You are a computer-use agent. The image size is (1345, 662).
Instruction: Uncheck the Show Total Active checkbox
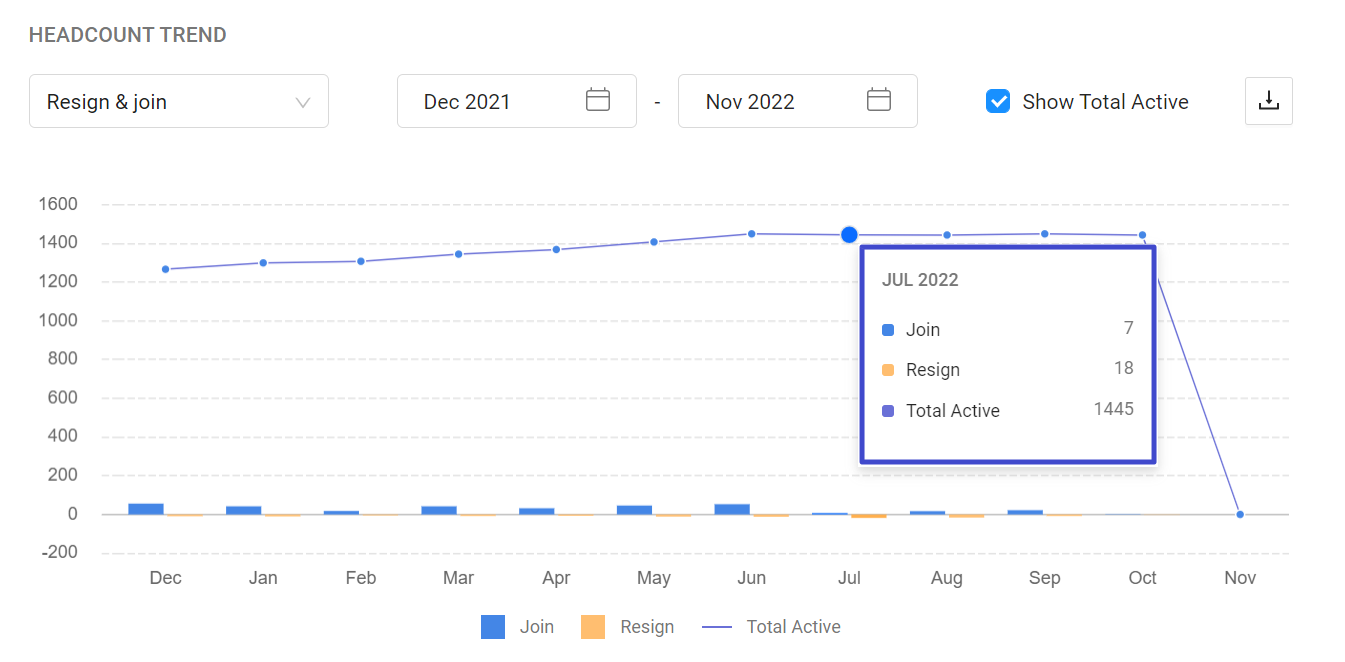997,101
